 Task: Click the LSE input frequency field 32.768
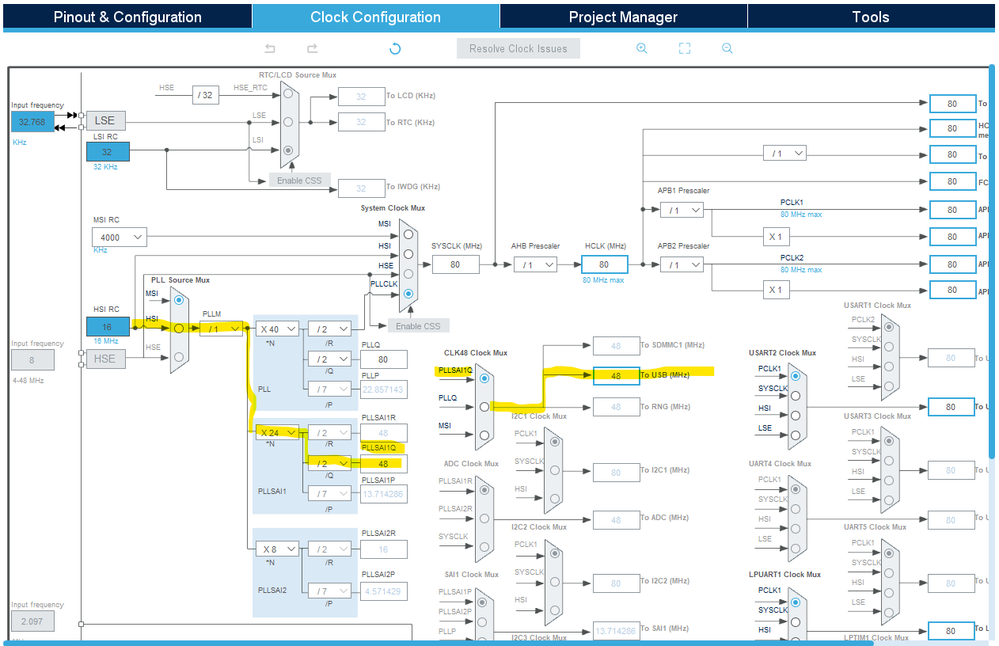tap(32, 122)
